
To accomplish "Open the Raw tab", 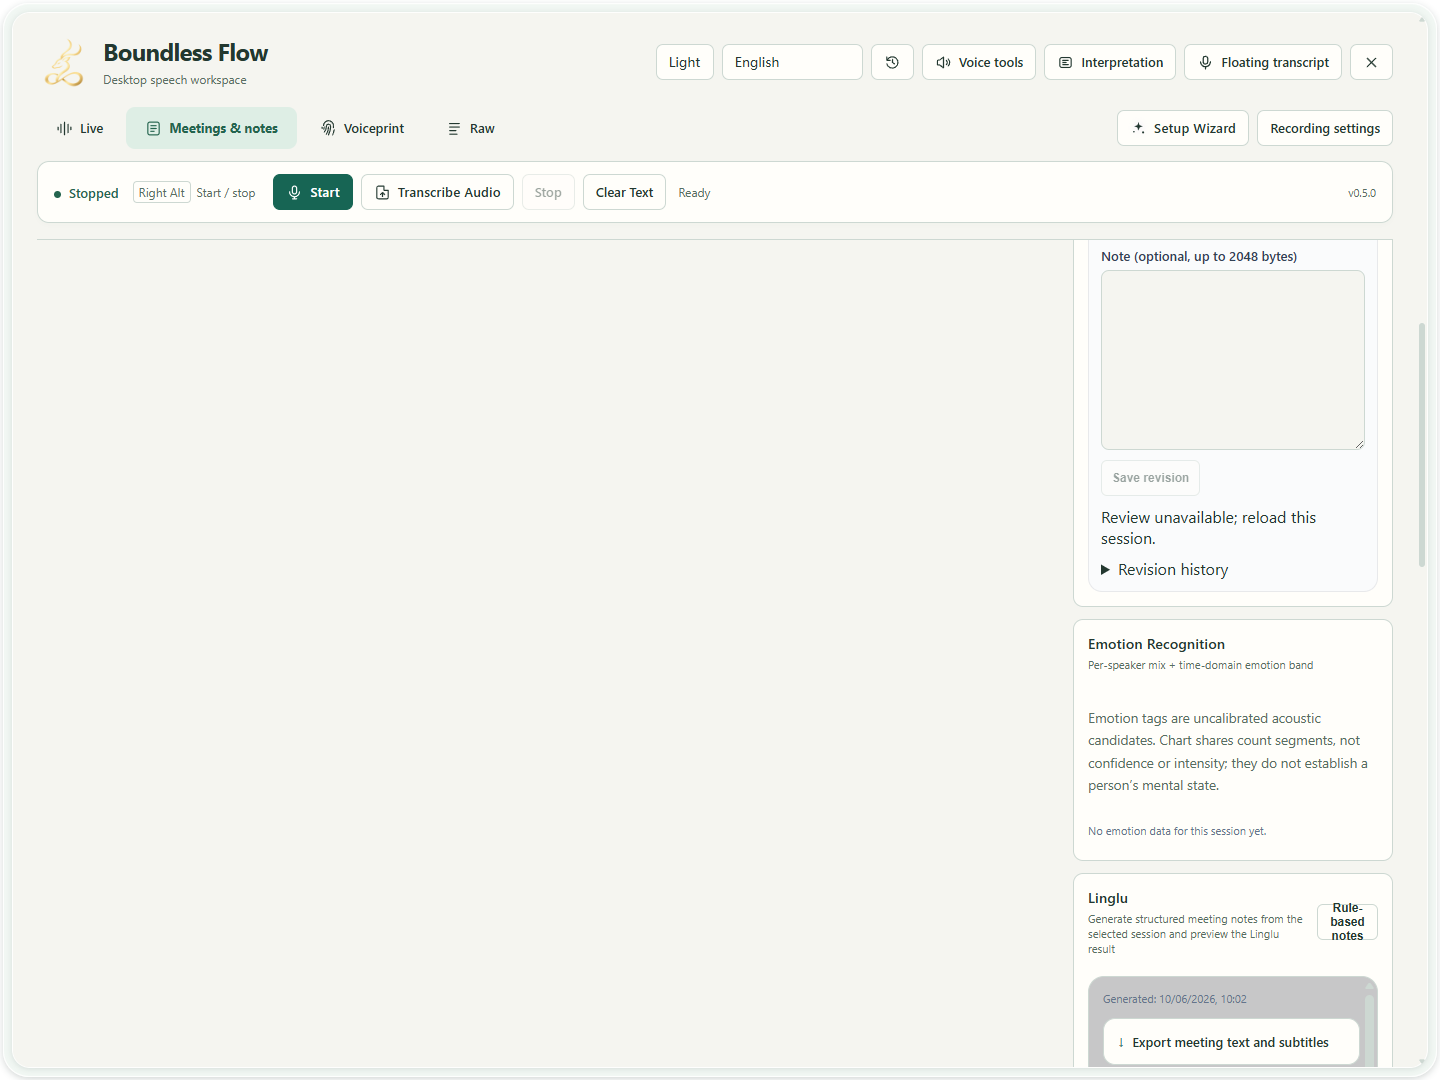I will (x=471, y=128).
